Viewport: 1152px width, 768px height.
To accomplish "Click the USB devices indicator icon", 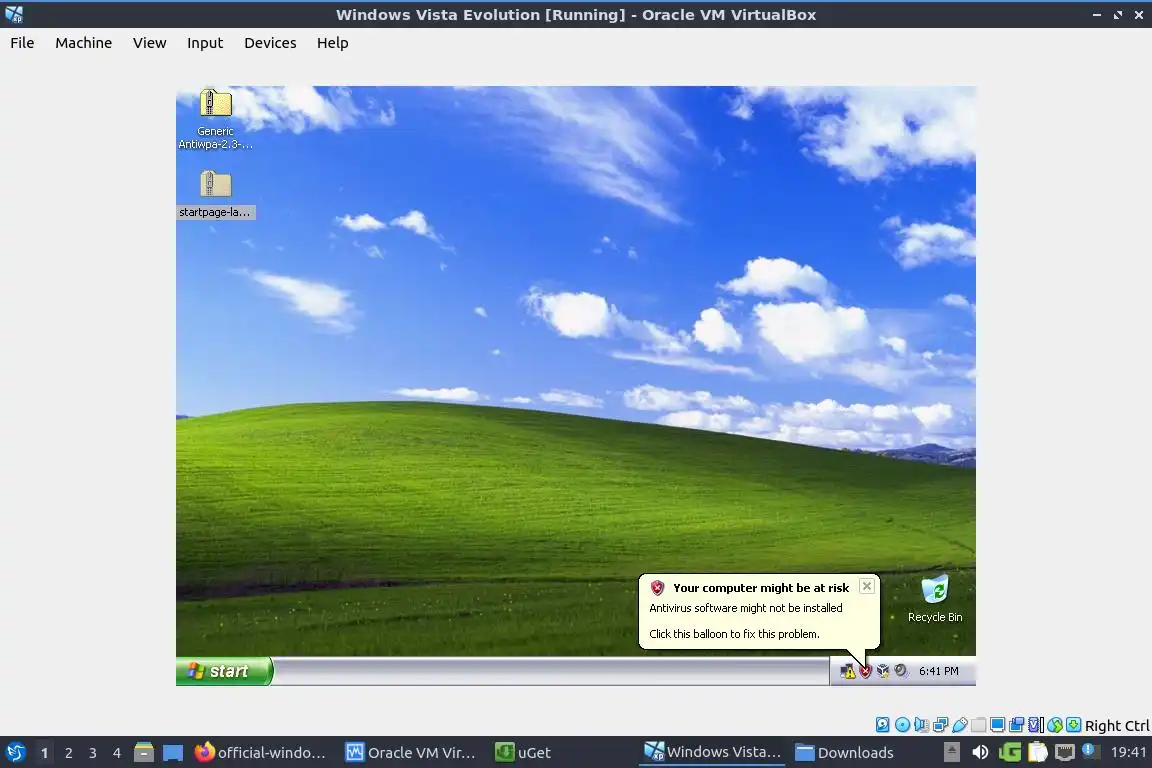I will [960, 725].
